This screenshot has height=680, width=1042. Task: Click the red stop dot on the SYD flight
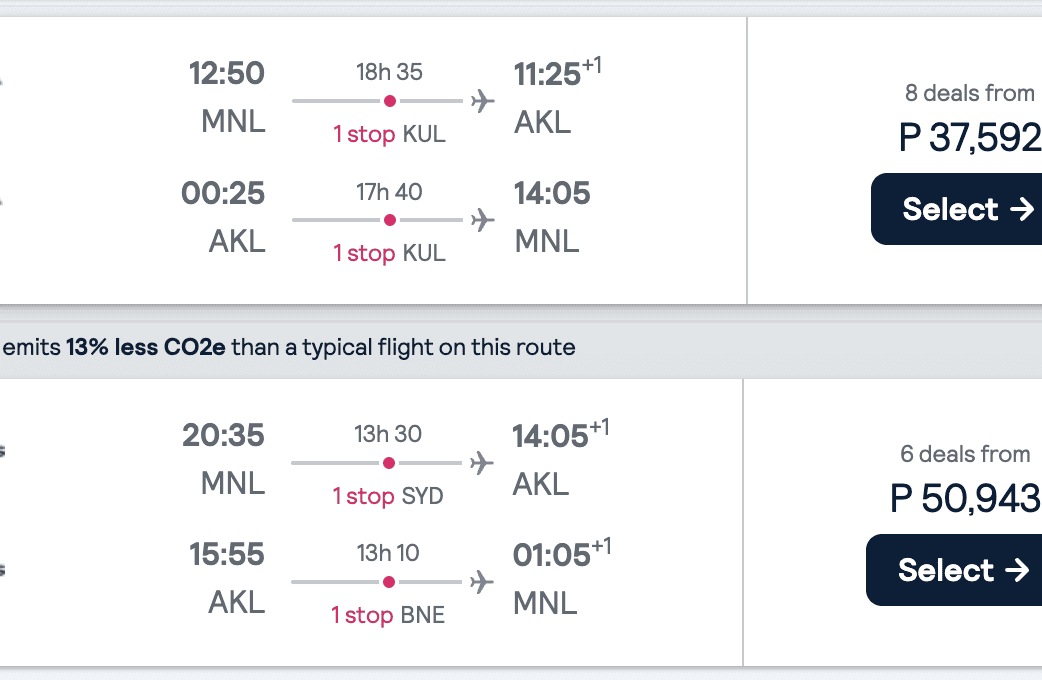[389, 463]
